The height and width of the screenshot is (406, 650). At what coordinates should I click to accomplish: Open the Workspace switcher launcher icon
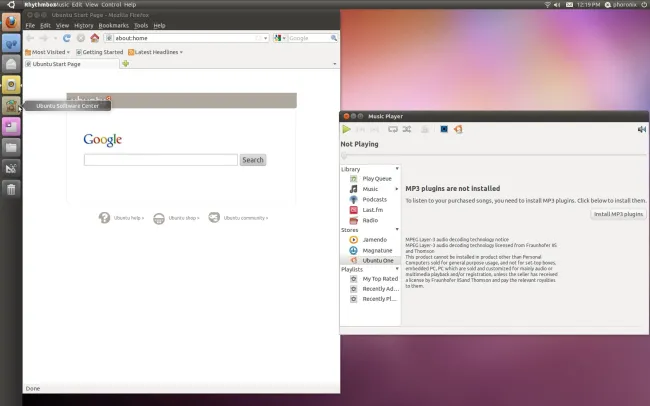(11, 168)
